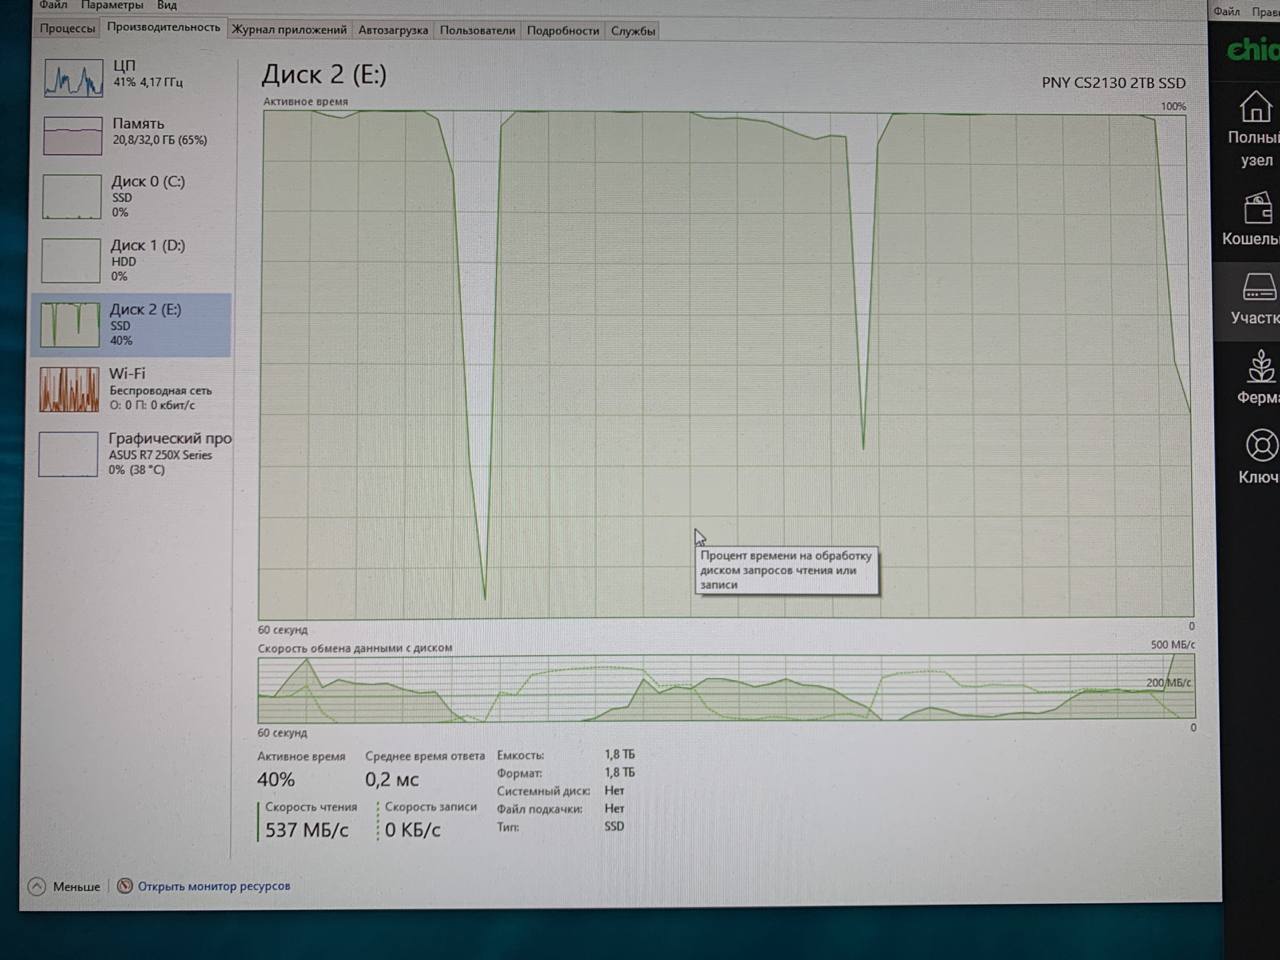Click the Активное время graph area
The image size is (1280, 960).
725,364
